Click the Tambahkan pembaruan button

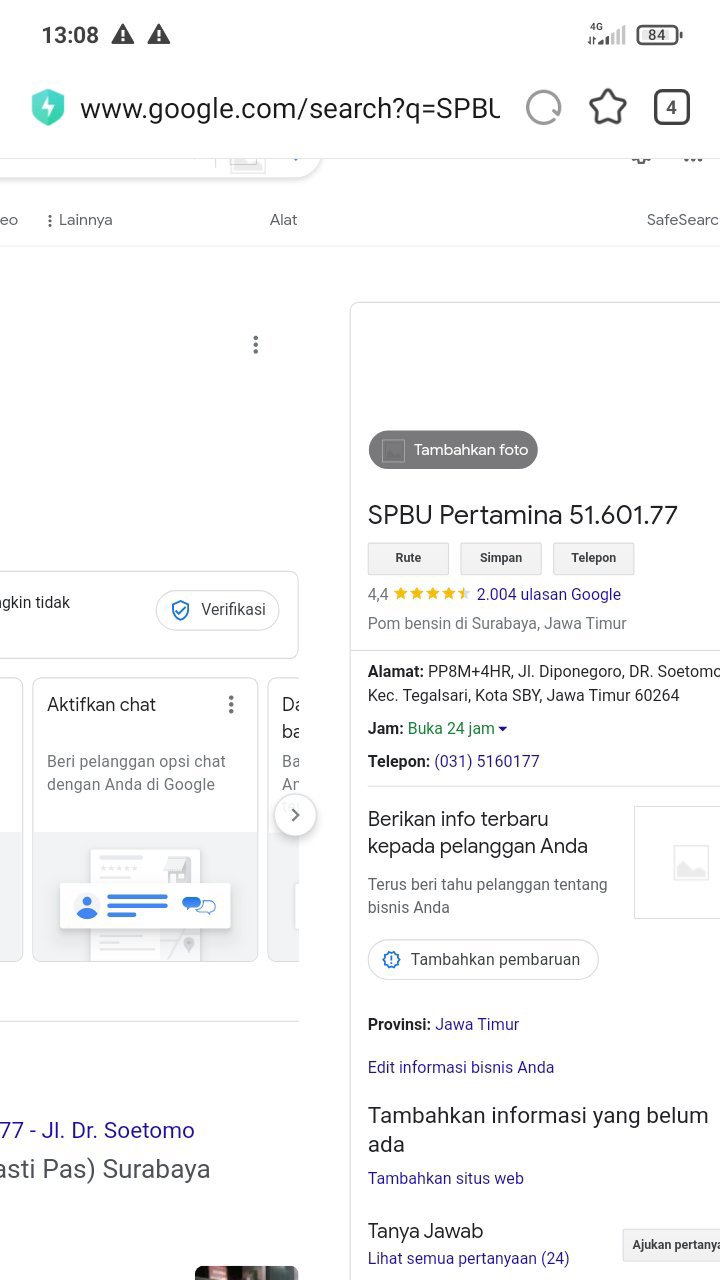tap(483, 959)
